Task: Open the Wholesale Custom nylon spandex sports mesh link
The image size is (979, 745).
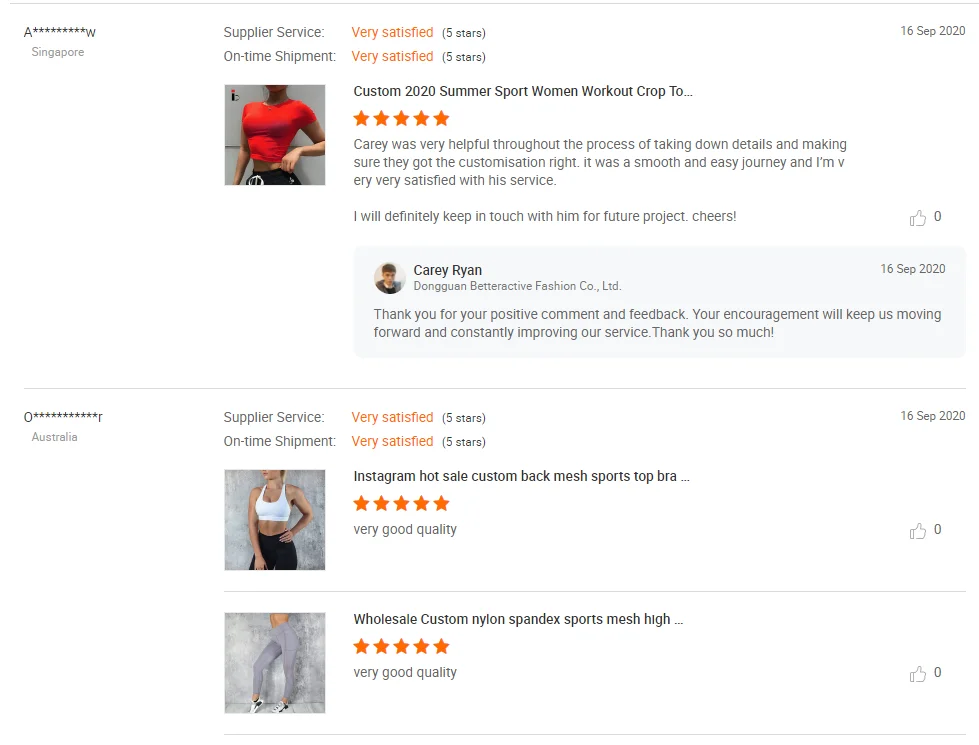Action: pos(518,619)
